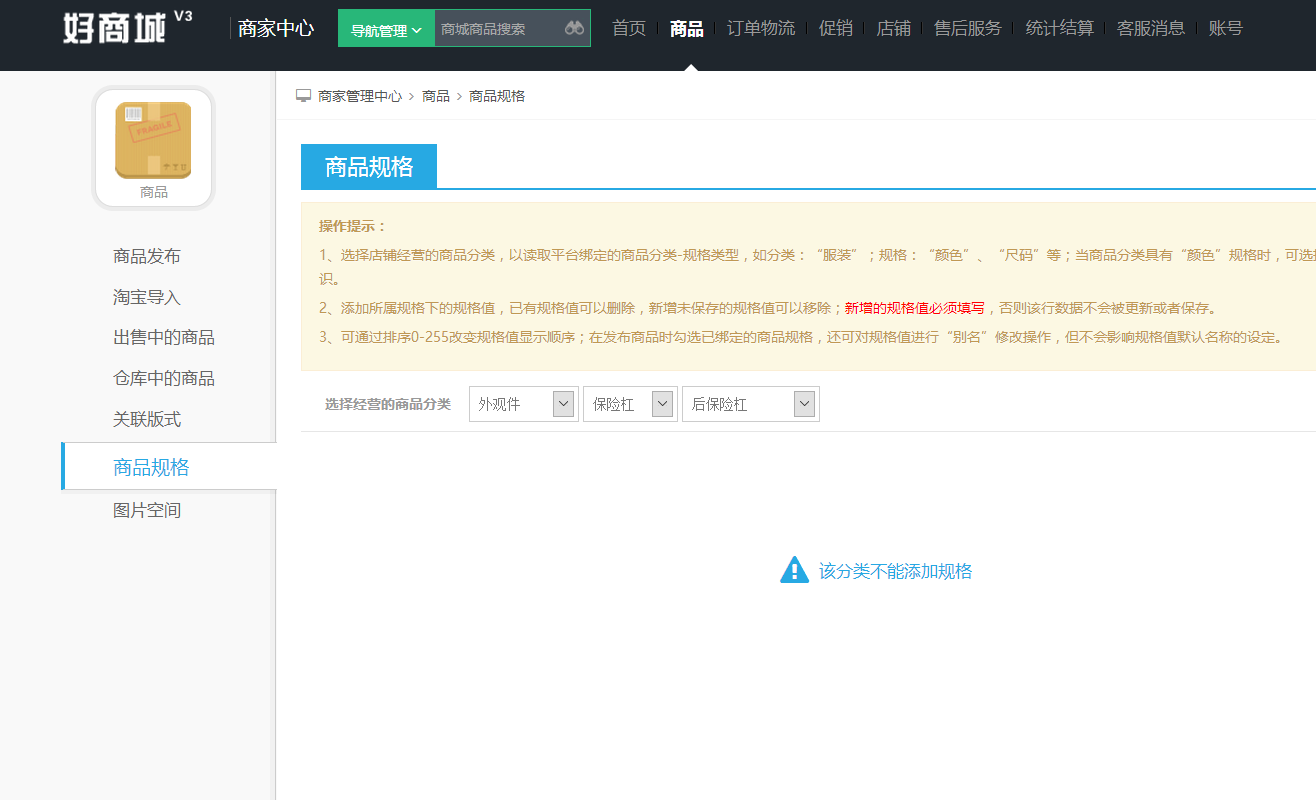
Task: Open 关联版式 in sidebar
Action: (147, 419)
